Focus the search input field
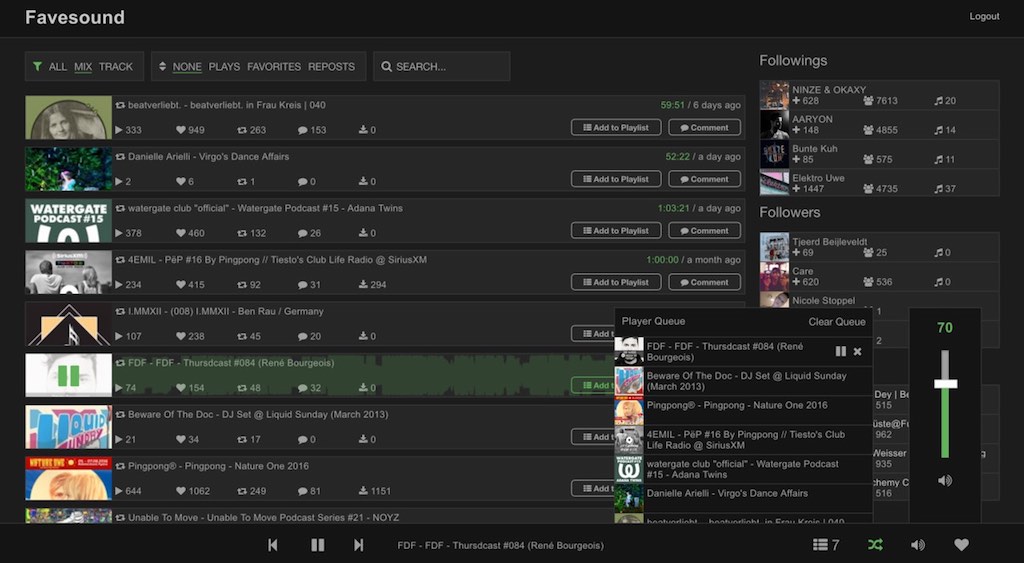This screenshot has width=1024, height=563. pyautogui.click(x=441, y=67)
